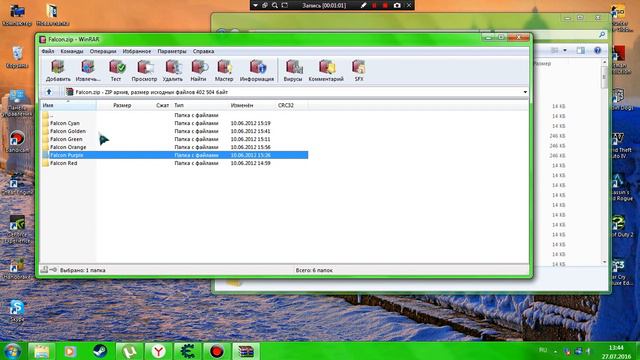Open the Справка menu

[x=203, y=51]
